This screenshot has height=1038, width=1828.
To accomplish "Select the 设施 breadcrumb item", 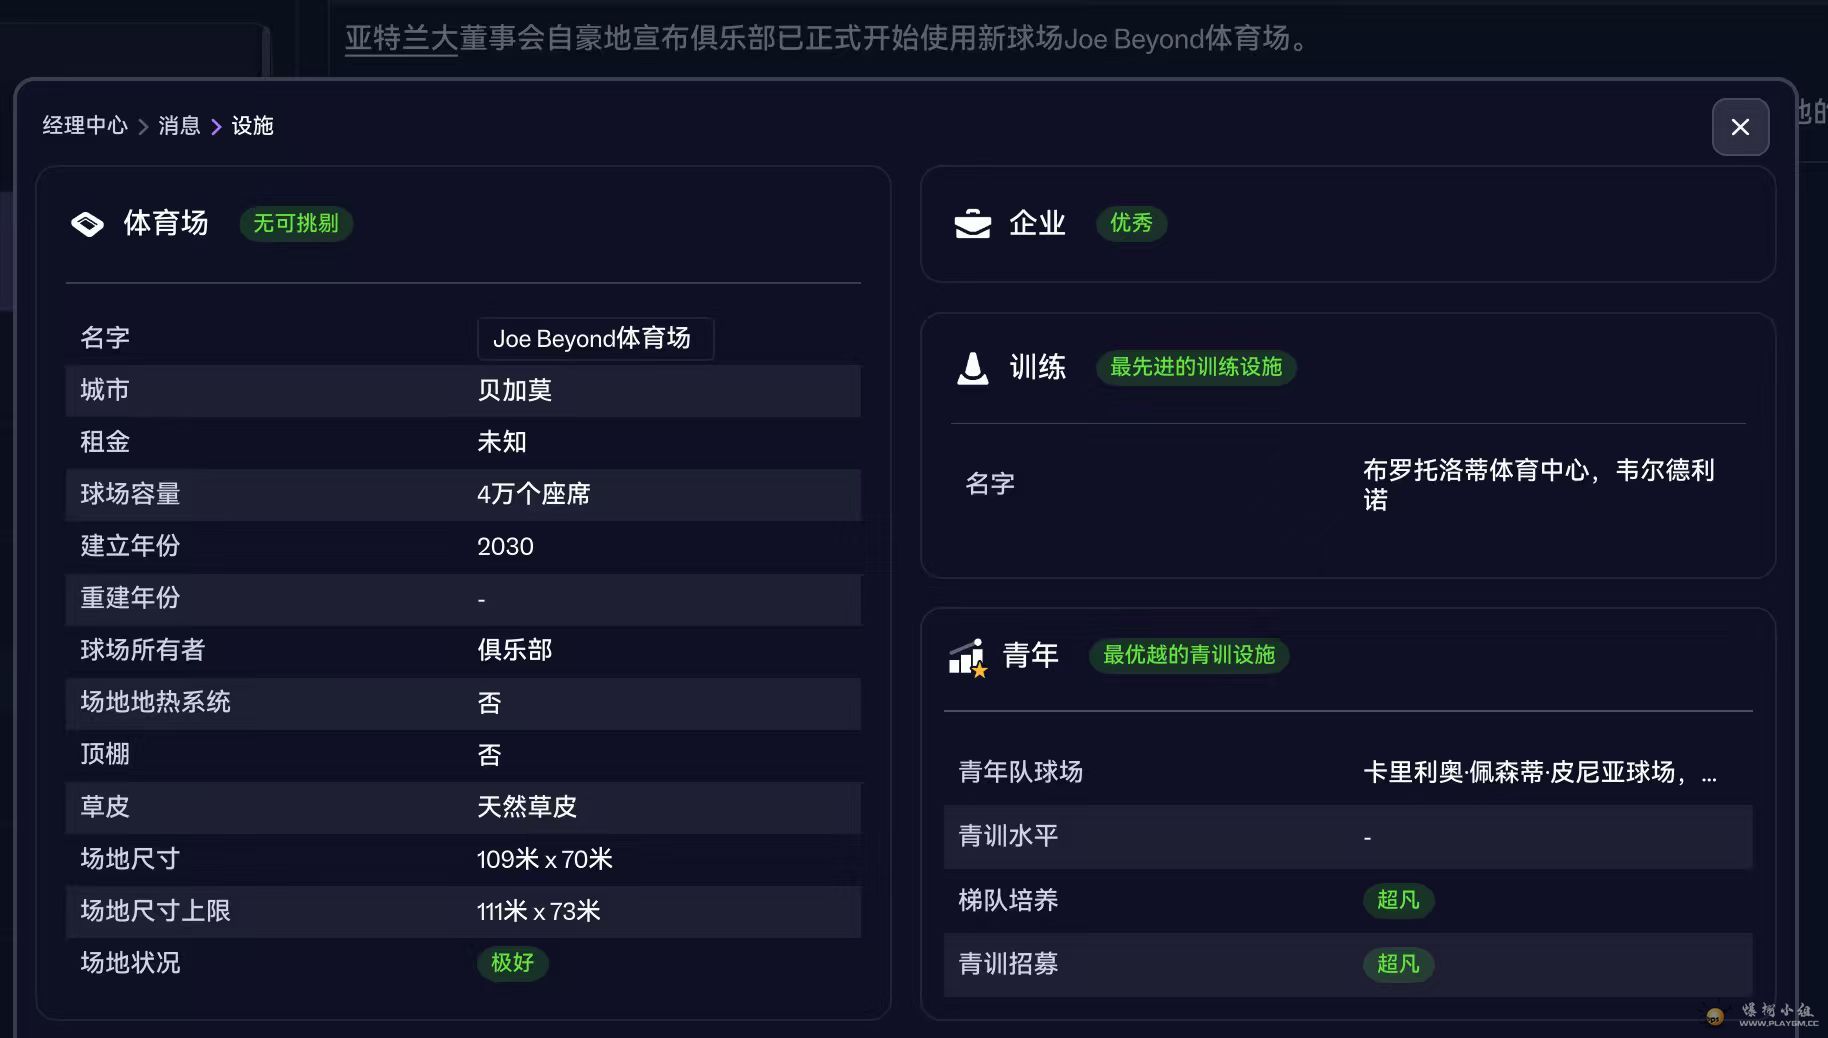I will (252, 126).
